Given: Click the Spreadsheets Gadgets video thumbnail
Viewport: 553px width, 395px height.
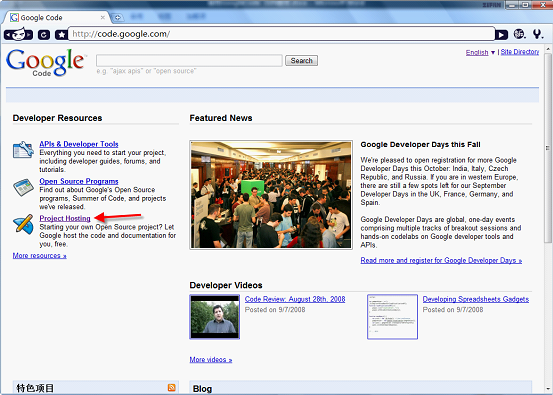Looking at the screenshot, I should (392, 317).
